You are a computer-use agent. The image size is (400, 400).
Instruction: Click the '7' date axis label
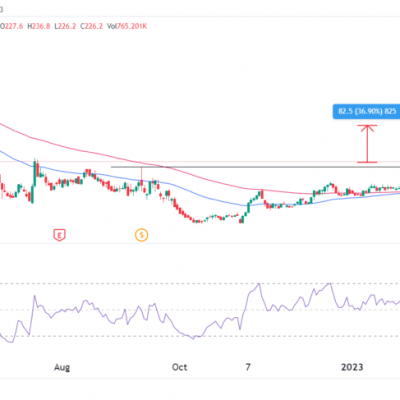point(248,367)
